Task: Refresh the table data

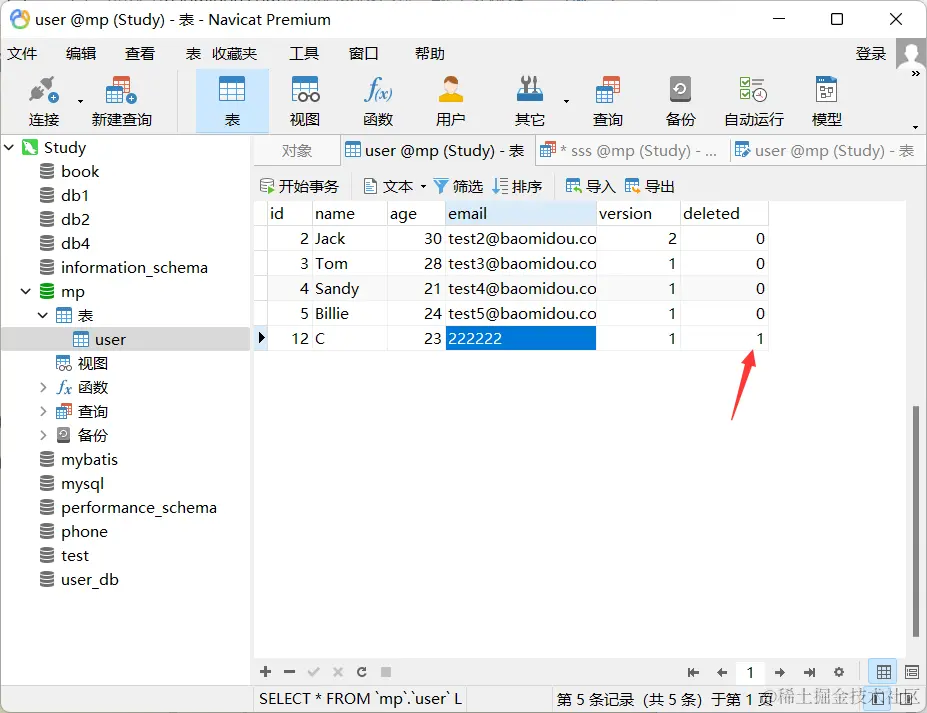Action: pyautogui.click(x=361, y=672)
